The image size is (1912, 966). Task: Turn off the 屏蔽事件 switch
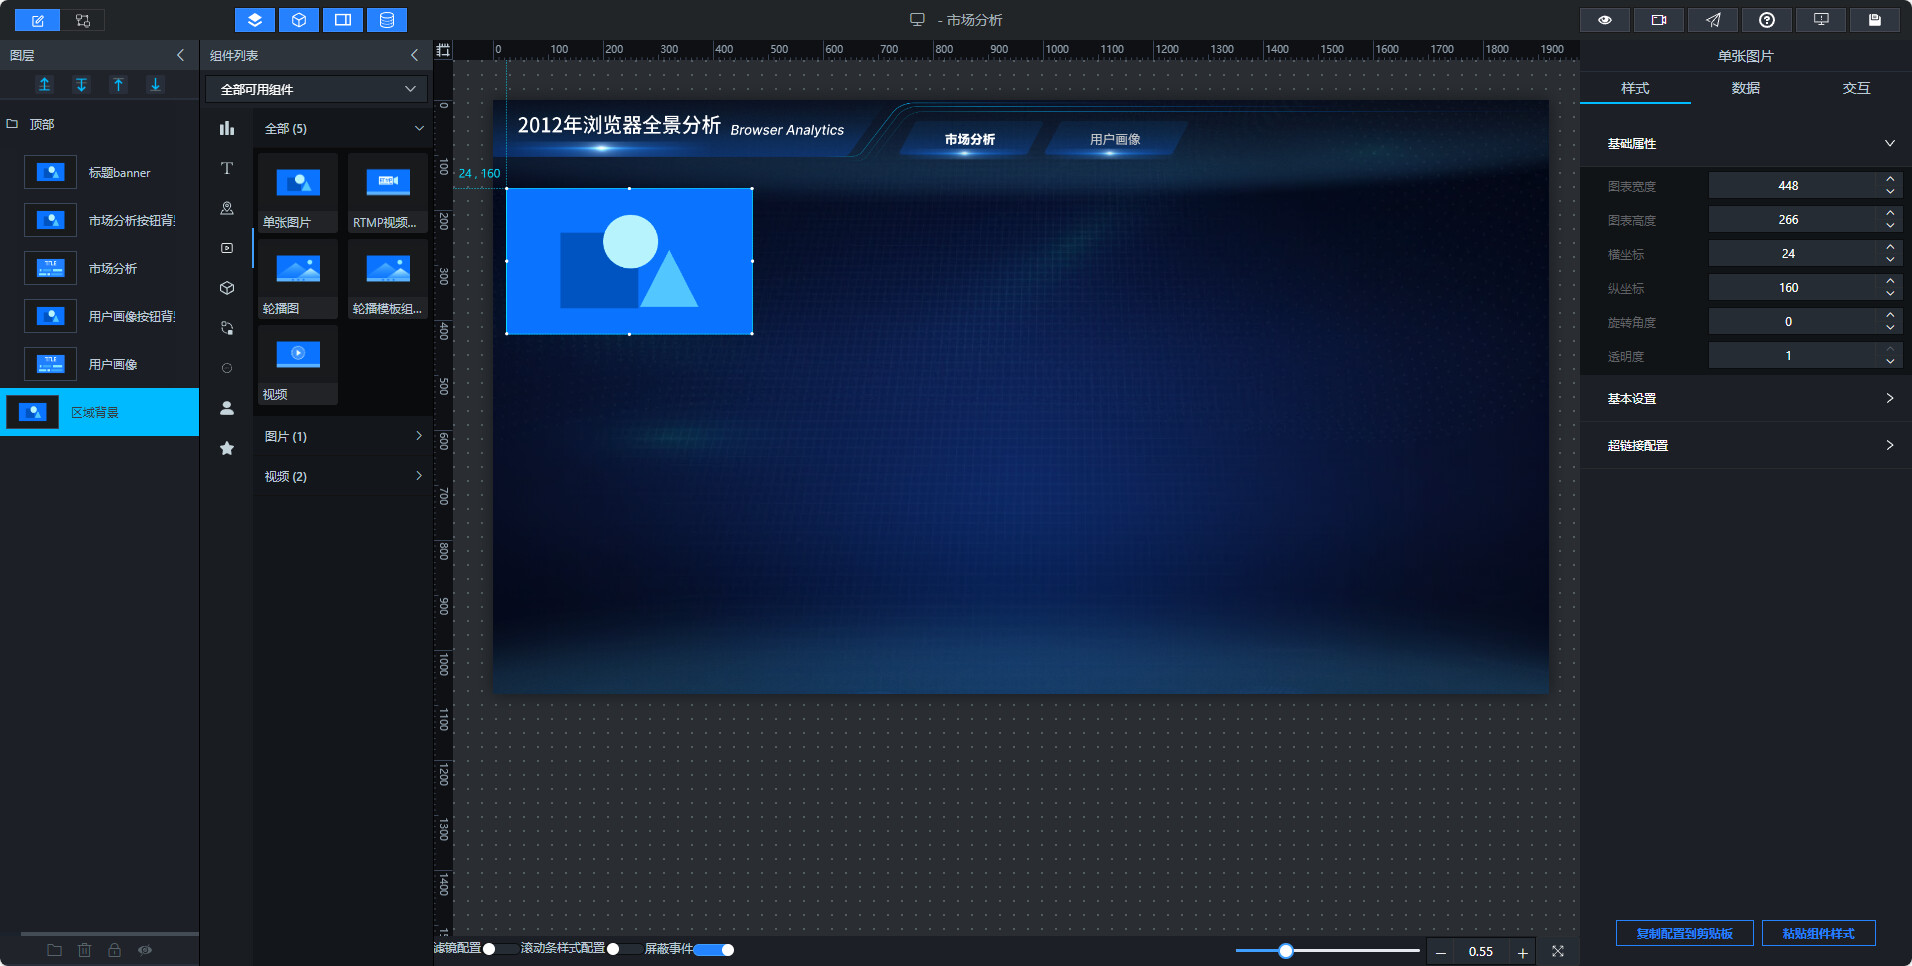[714, 949]
